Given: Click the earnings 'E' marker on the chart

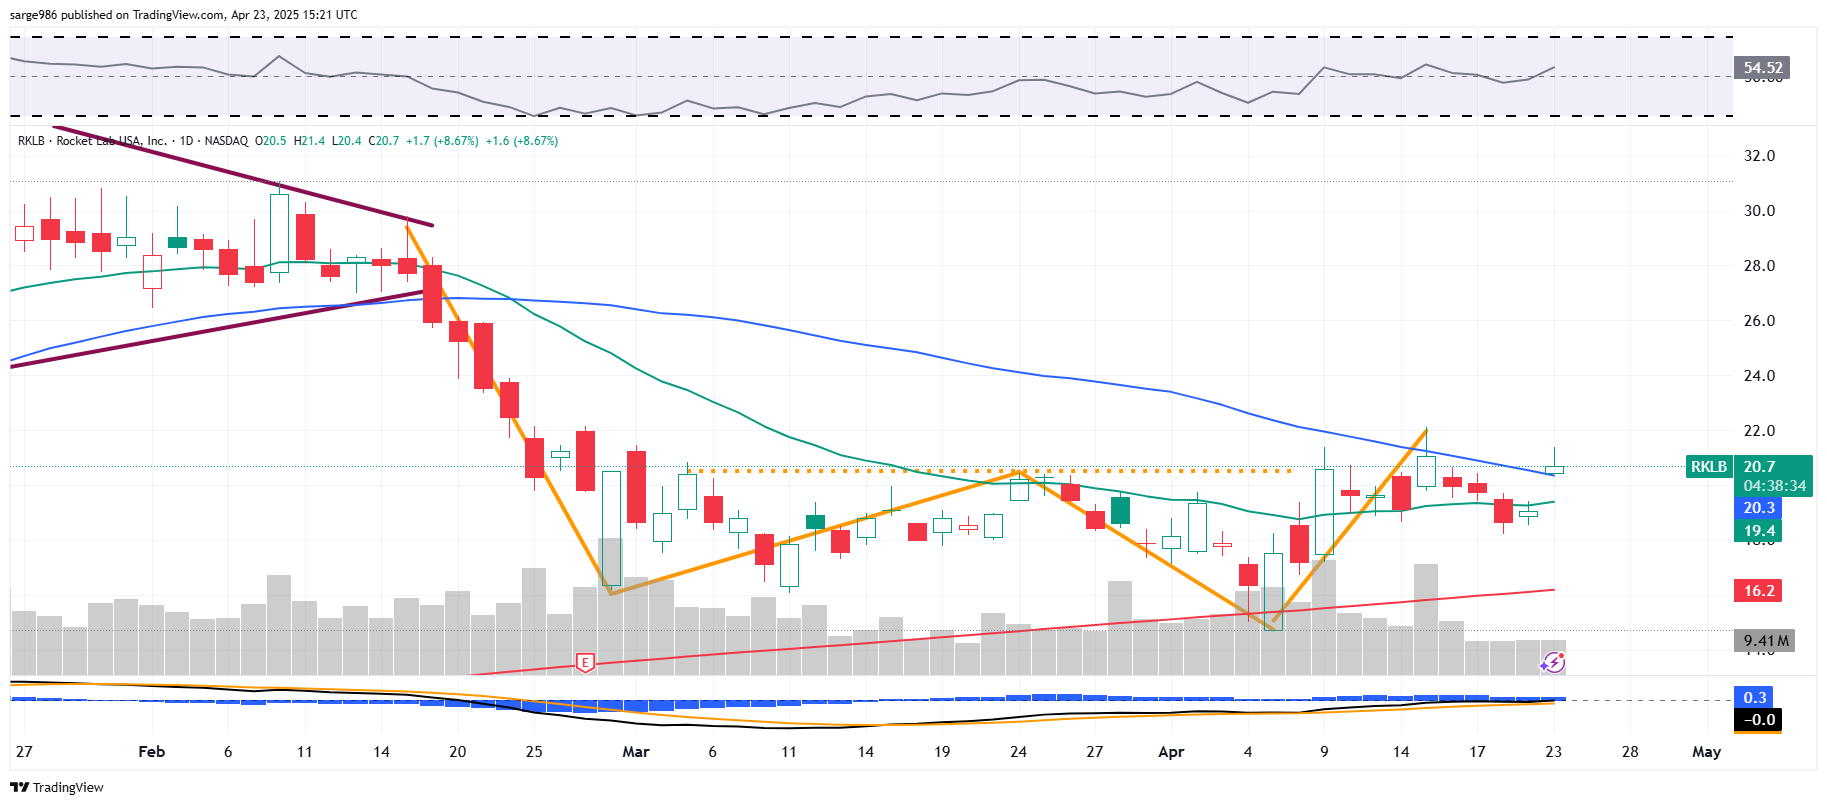Looking at the screenshot, I should click(585, 662).
